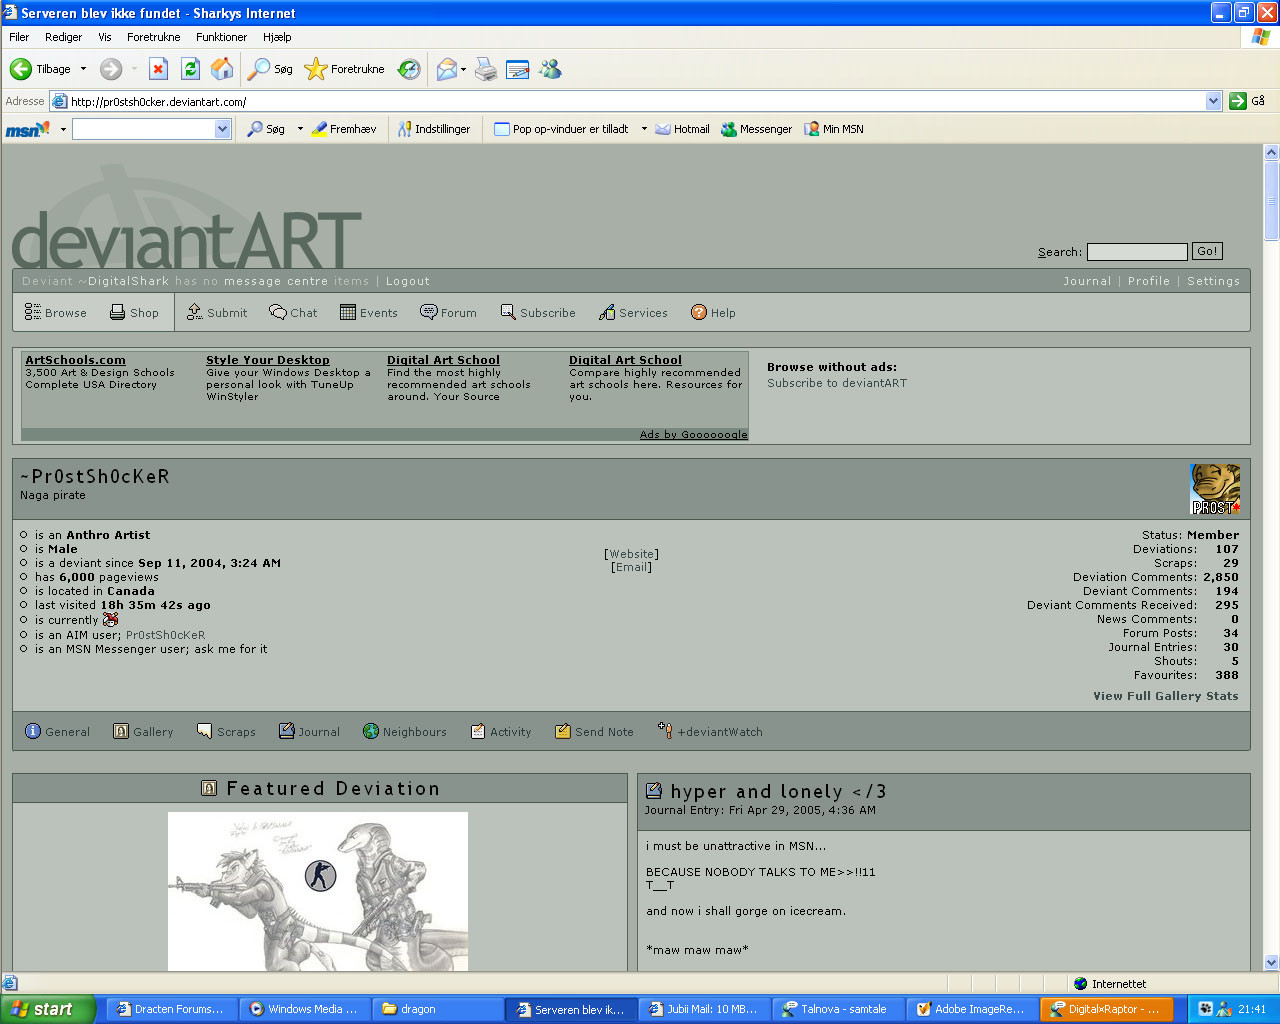Image resolution: width=1280 pixels, height=1024 pixels.
Task: Click the Subscribe icon
Action: click(508, 312)
